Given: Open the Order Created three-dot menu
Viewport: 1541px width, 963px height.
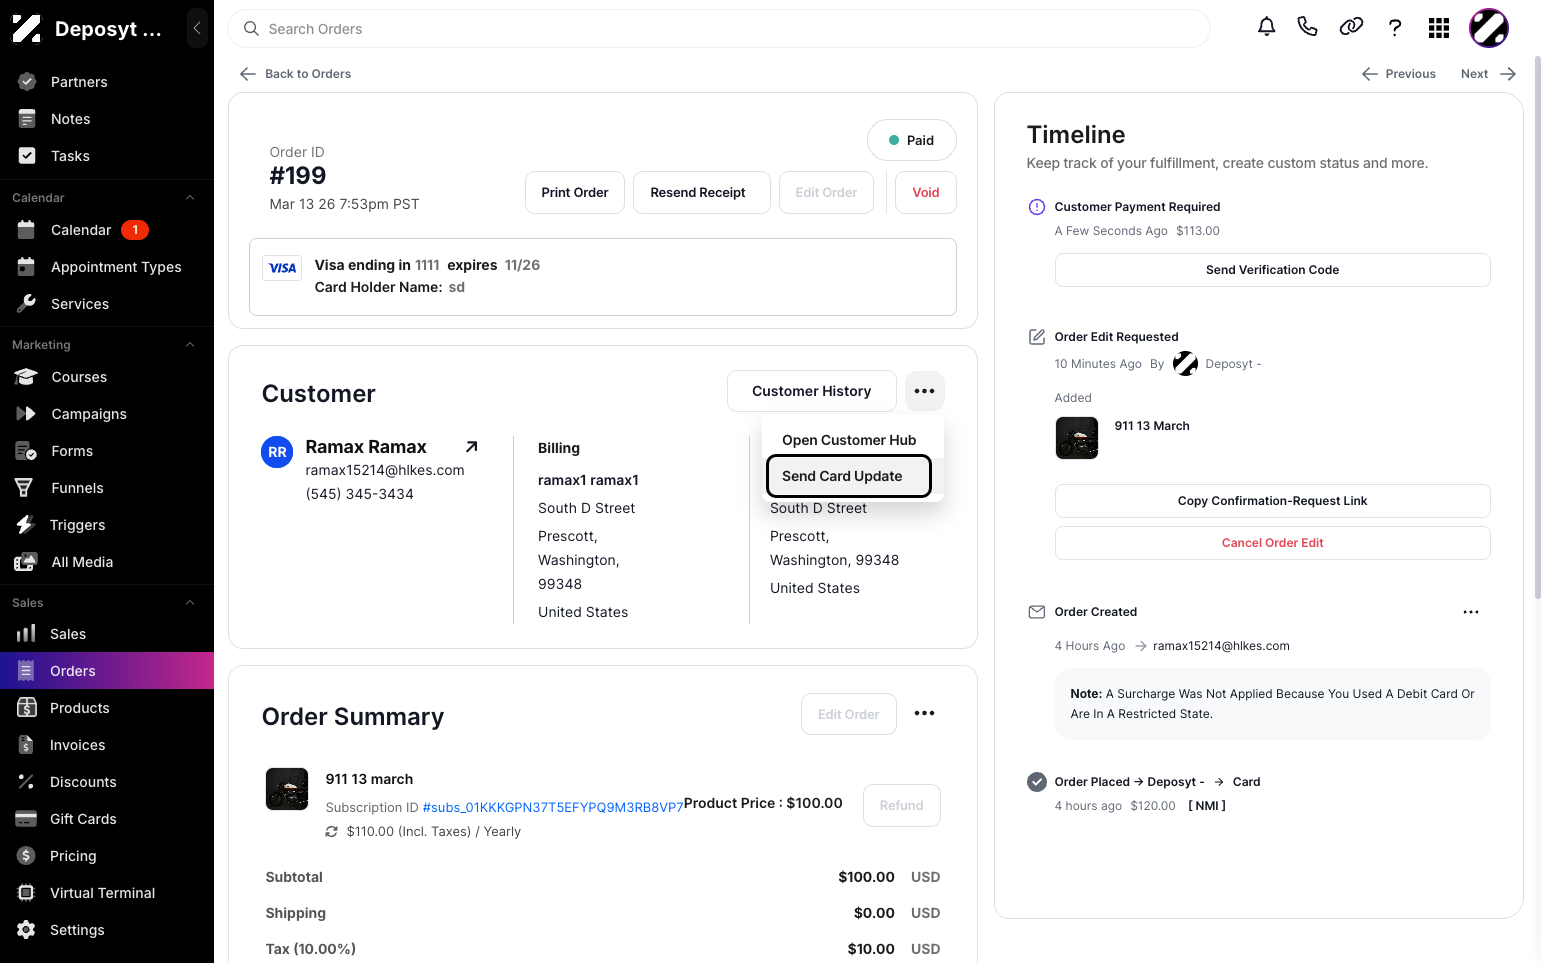Looking at the screenshot, I should [1470, 612].
